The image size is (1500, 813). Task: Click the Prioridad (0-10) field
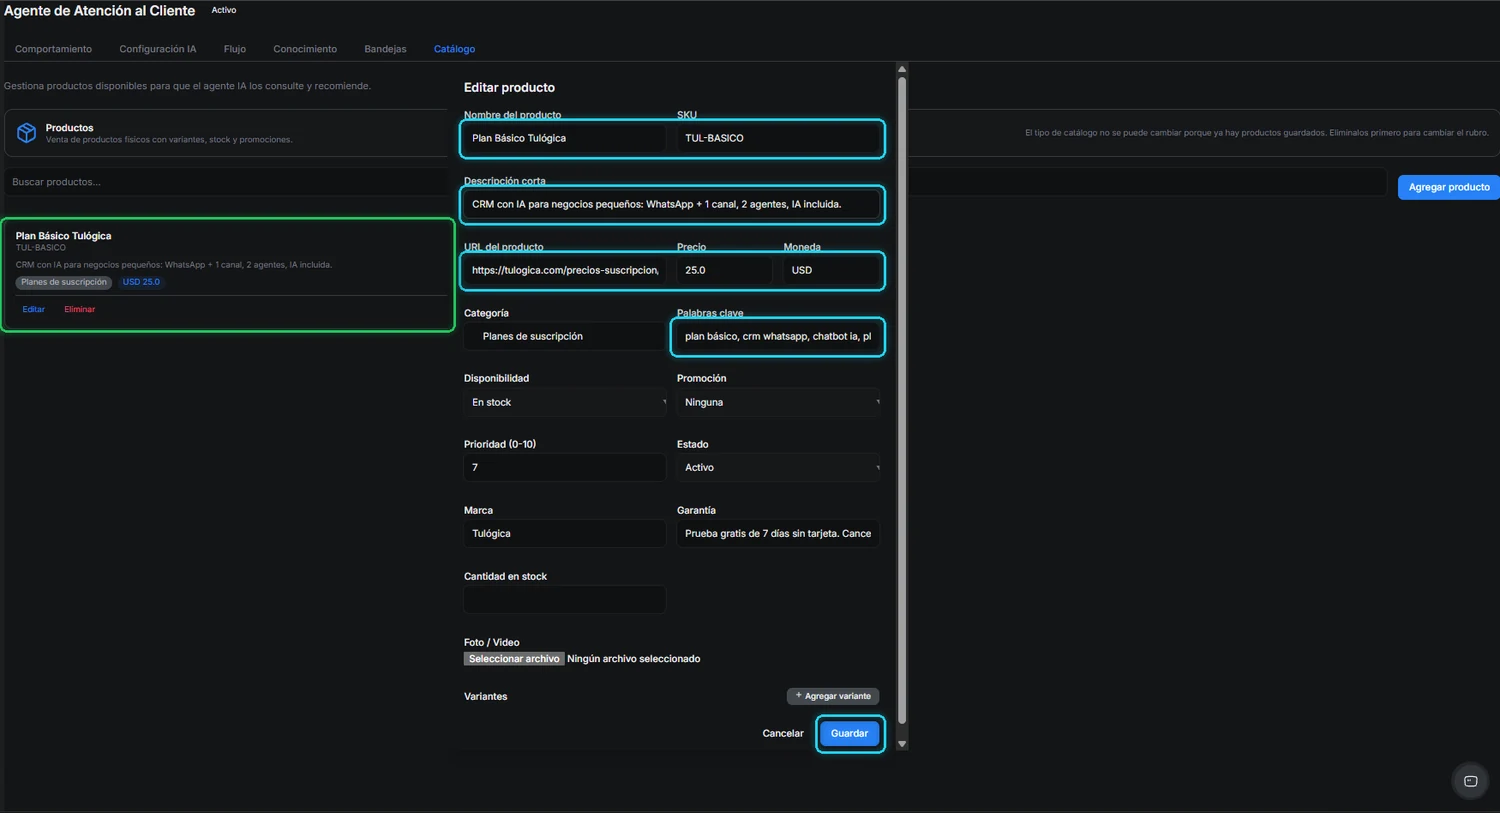click(565, 467)
